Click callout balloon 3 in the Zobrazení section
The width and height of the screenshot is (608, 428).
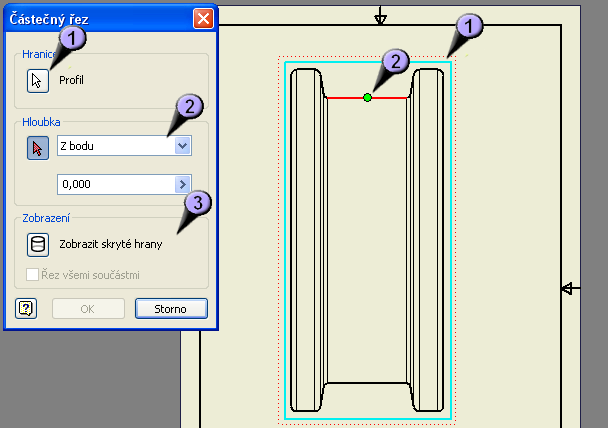196,203
